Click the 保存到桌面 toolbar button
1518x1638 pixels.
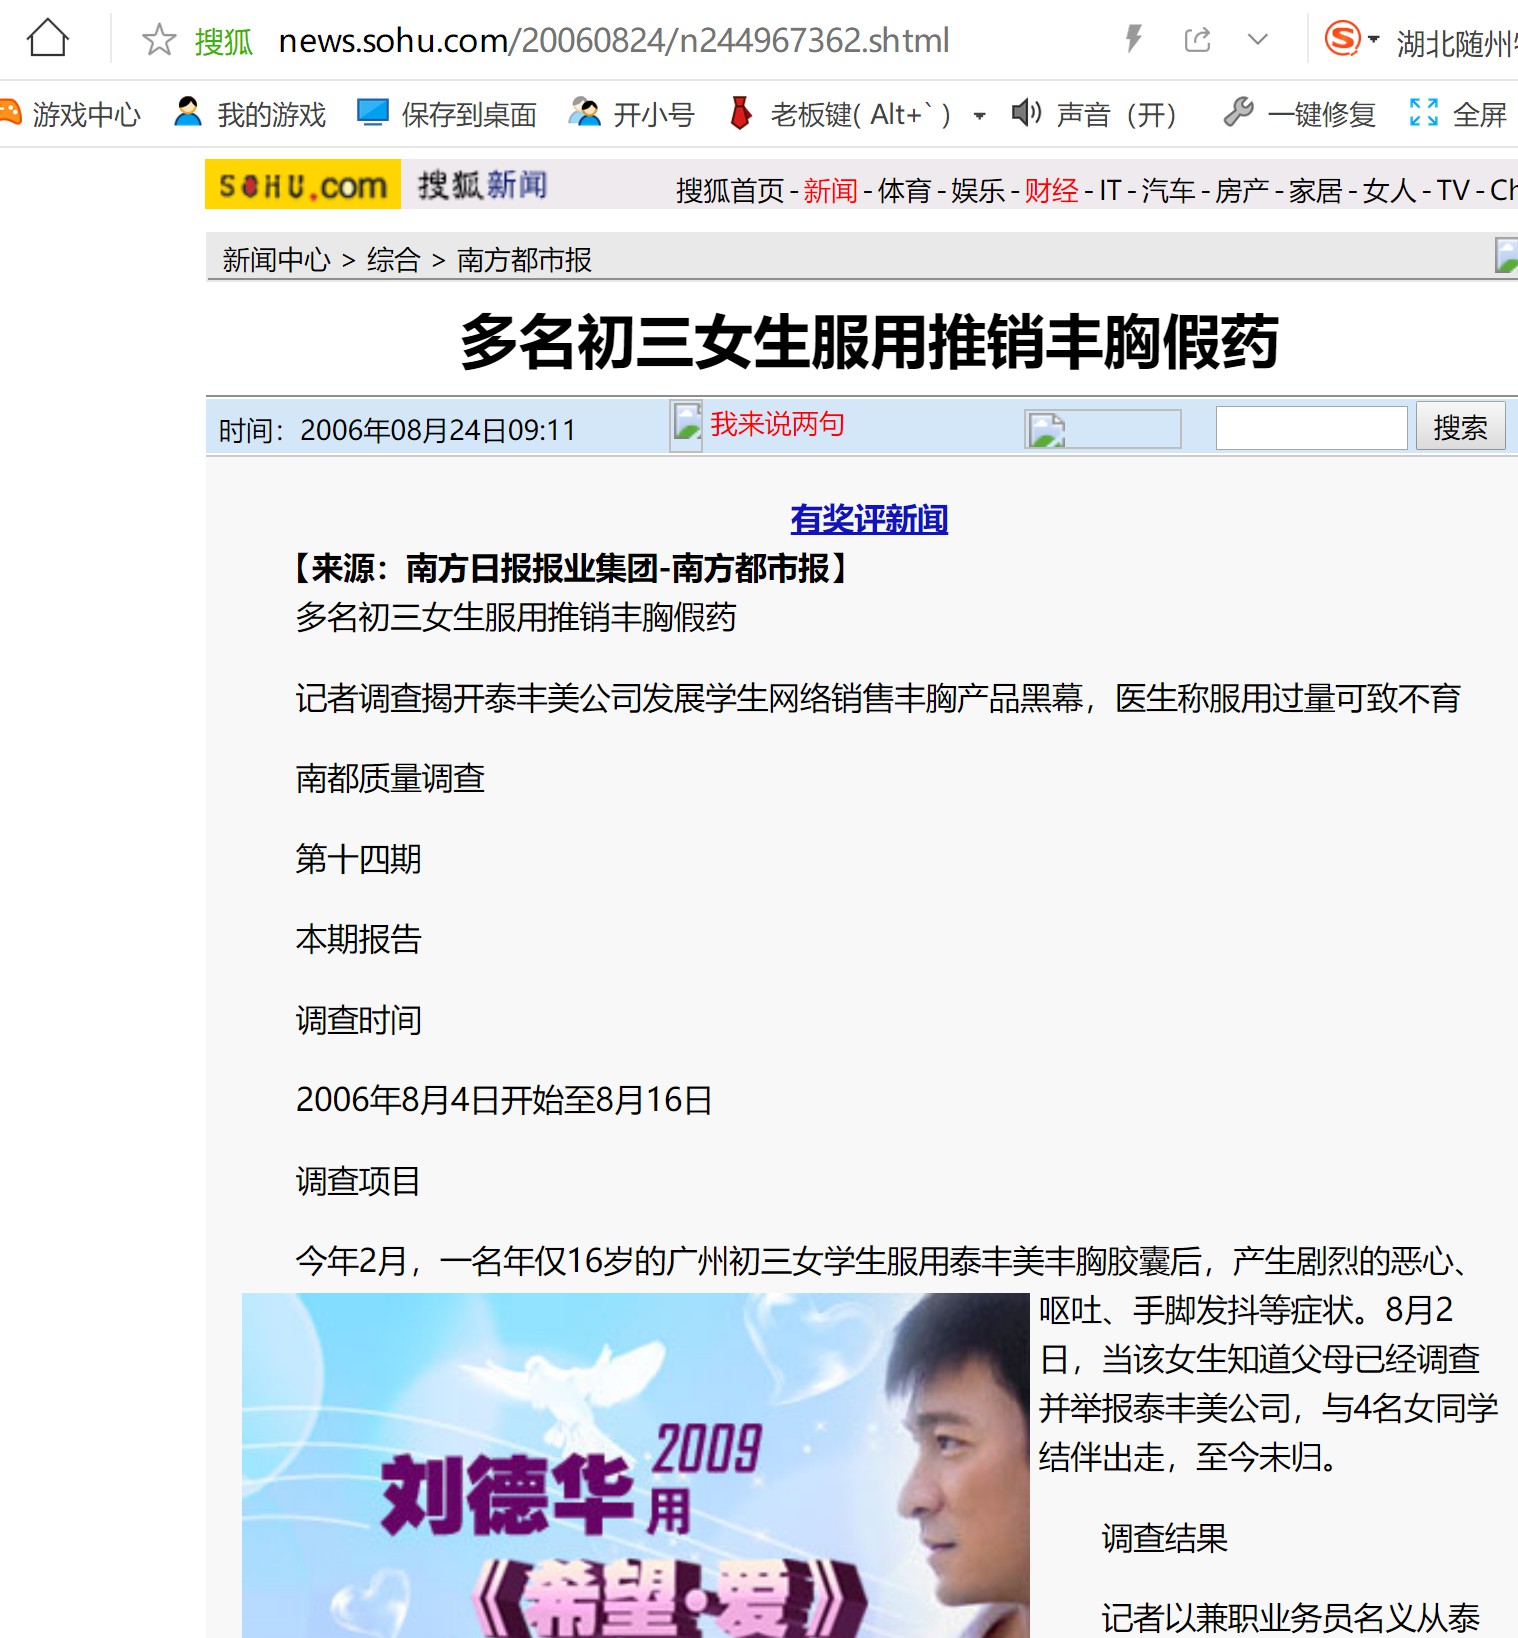(447, 114)
